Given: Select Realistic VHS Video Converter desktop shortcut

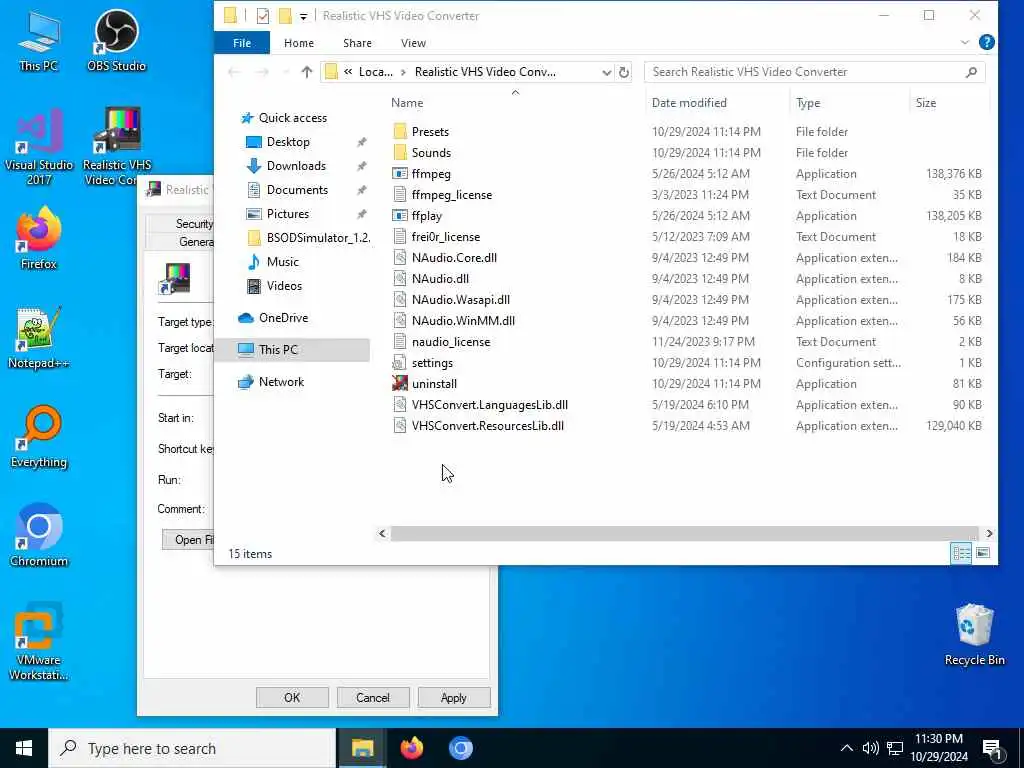Looking at the screenshot, I should tap(116, 146).
